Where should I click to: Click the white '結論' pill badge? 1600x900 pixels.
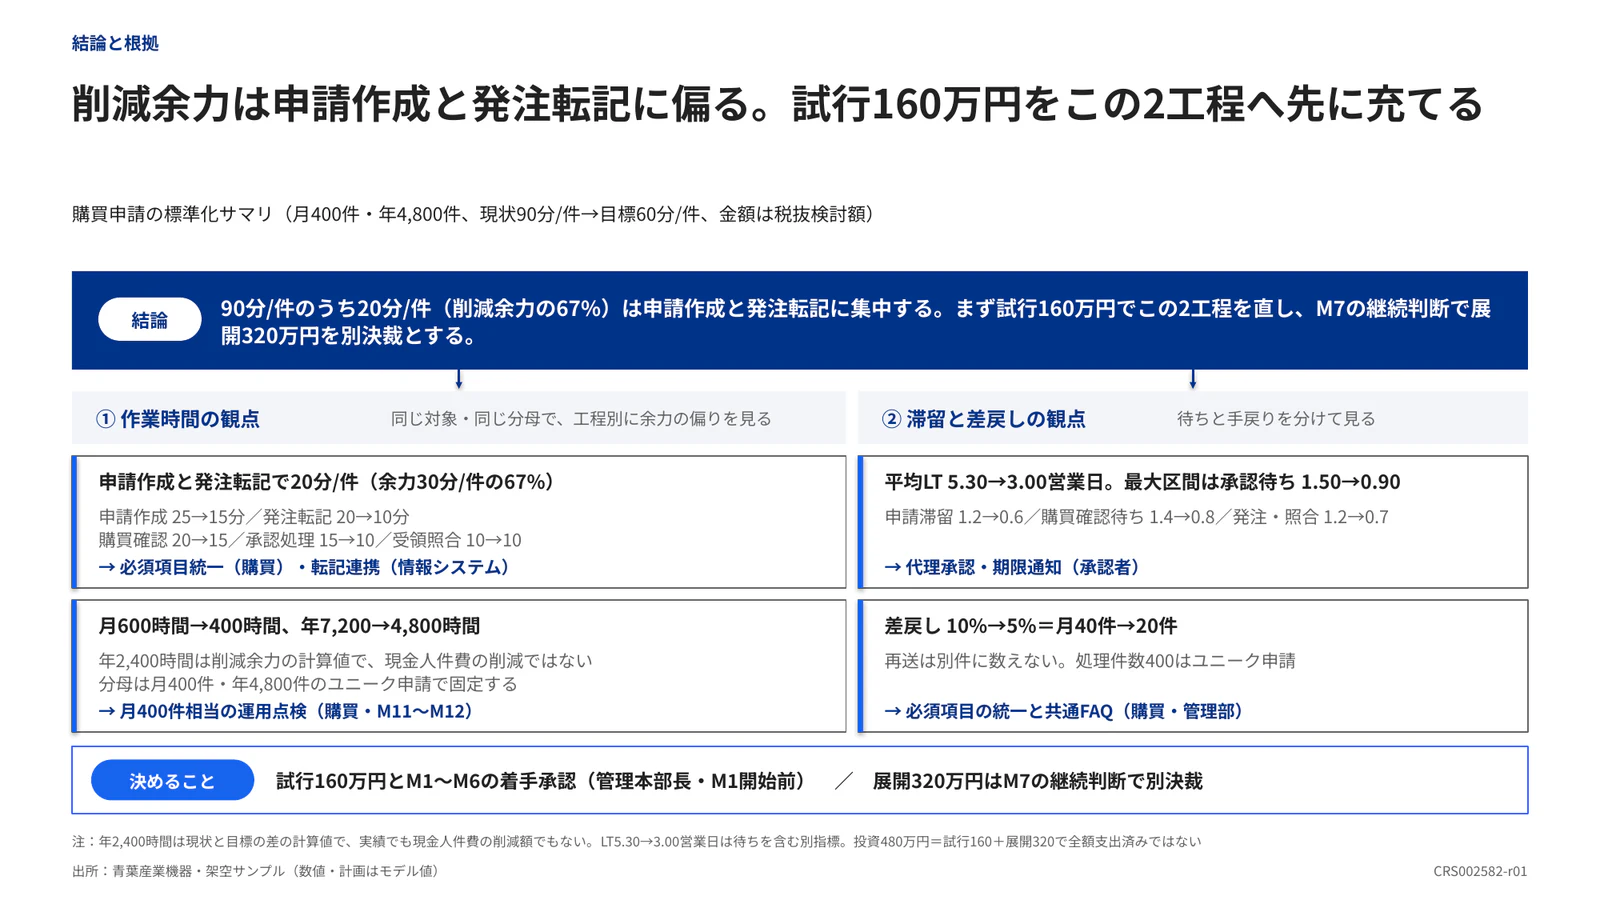[x=150, y=320]
